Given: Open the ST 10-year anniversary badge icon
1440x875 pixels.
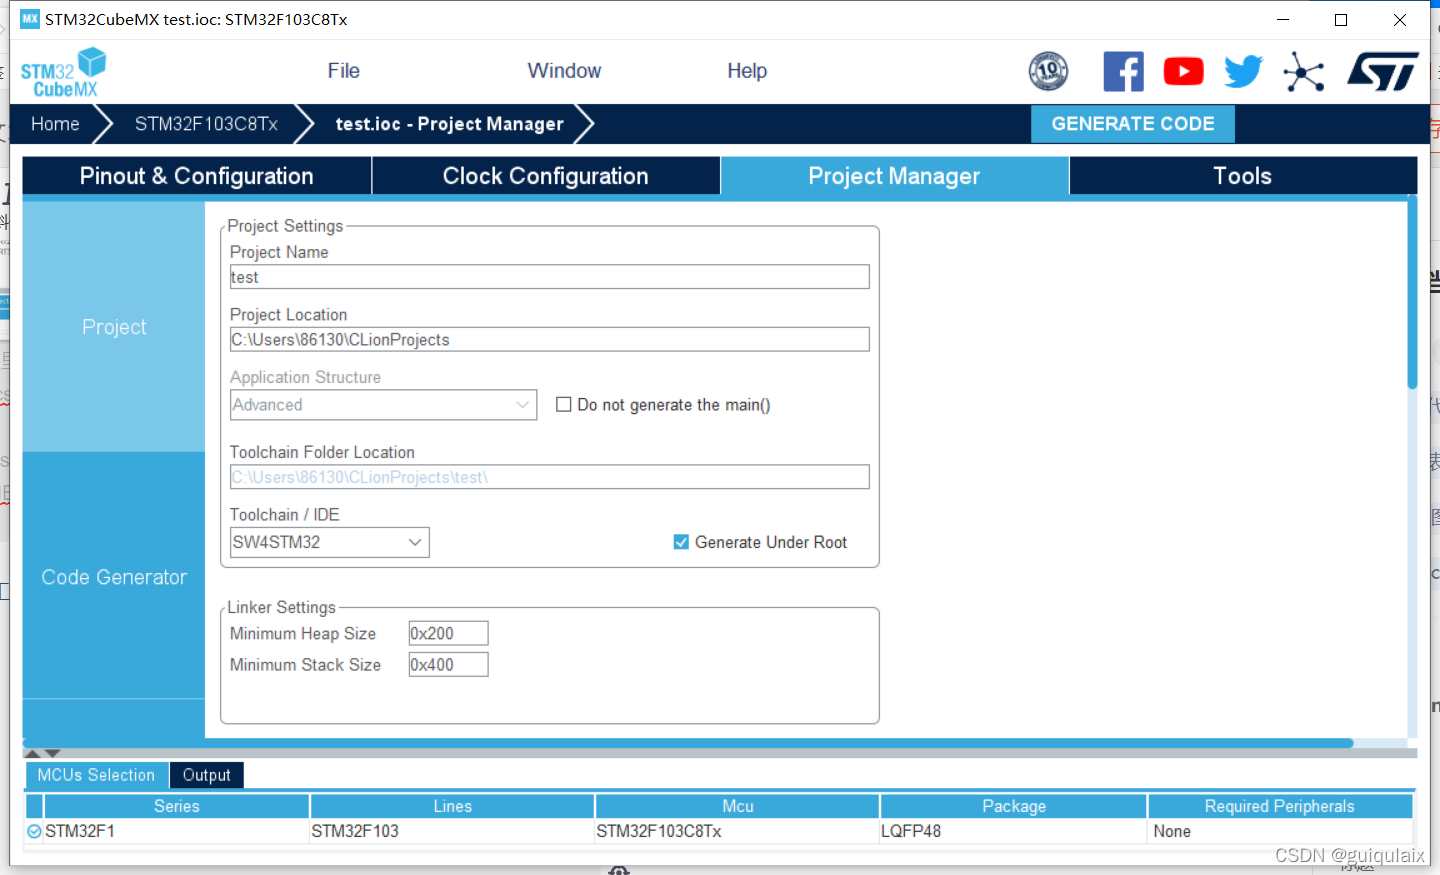Looking at the screenshot, I should 1048,71.
